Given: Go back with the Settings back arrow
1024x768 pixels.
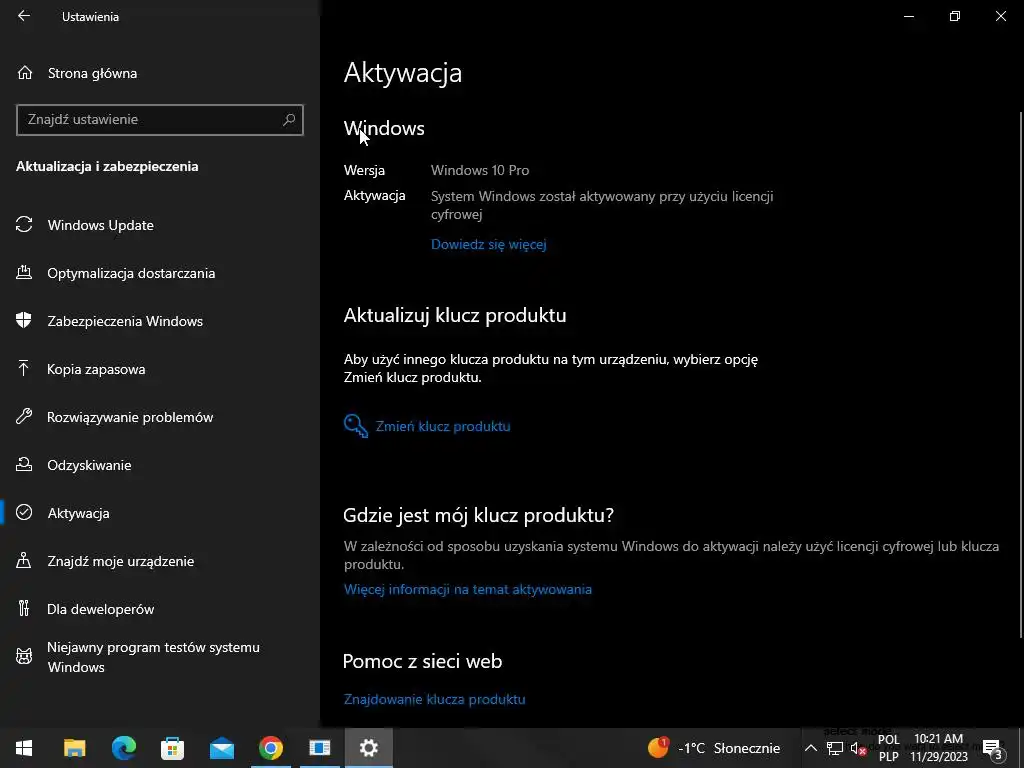Looking at the screenshot, I should pos(24,16).
